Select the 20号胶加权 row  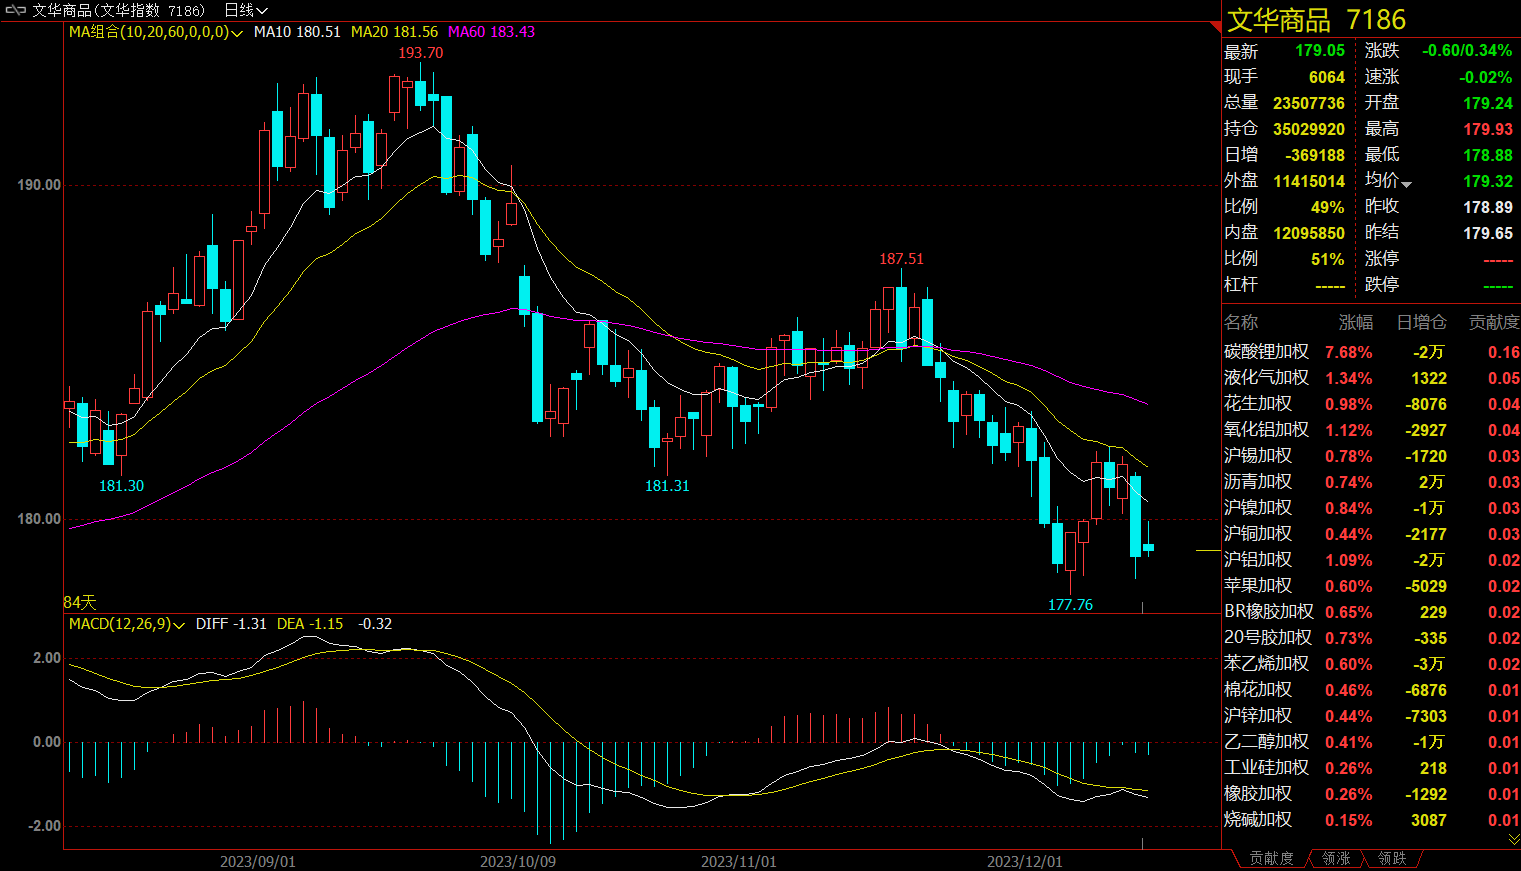tap(1371, 638)
